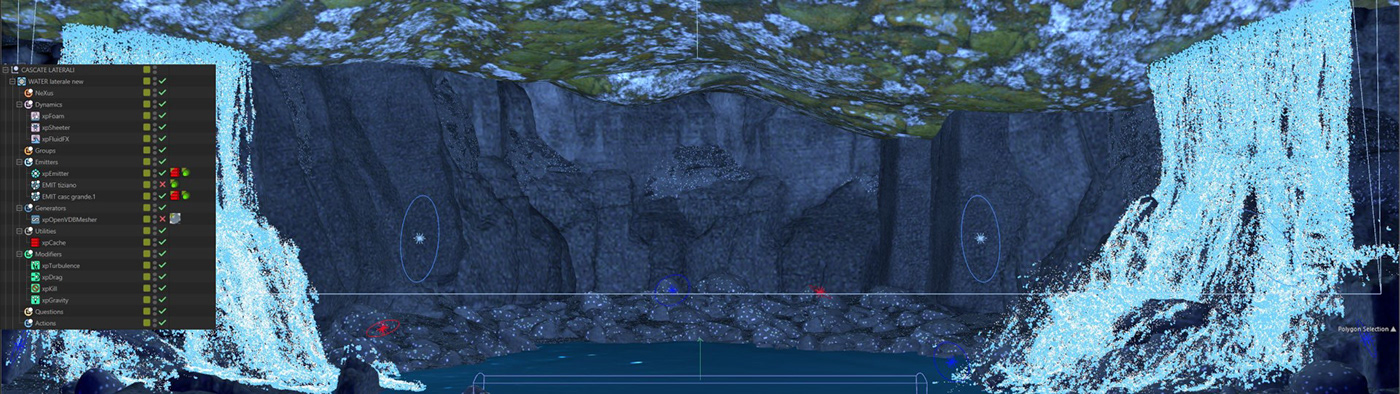1400x394 pixels.
Task: Select the left blue ellipse emitter in viewport
Action: pos(419,238)
